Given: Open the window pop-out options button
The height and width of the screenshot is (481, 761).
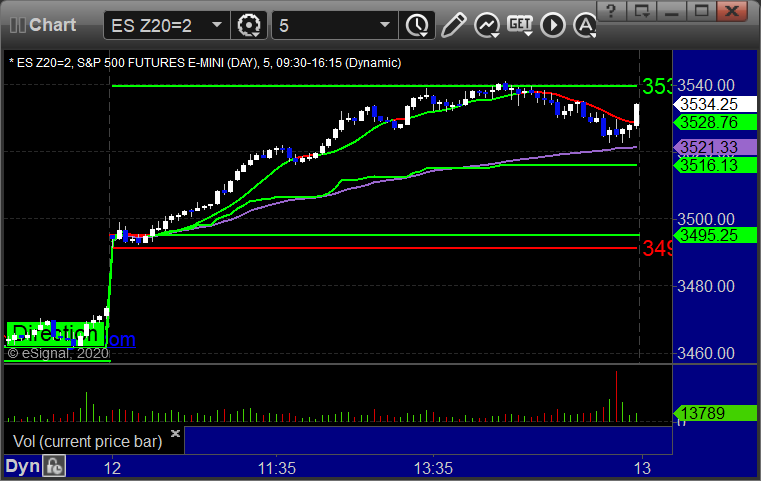Looking at the screenshot, I should click(641, 11).
